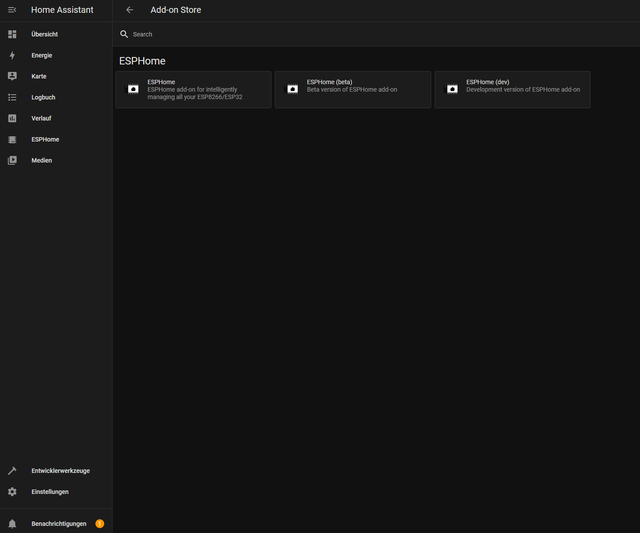The height and width of the screenshot is (533, 640).
Task: Focus the add-on Search field
Action: tap(376, 34)
